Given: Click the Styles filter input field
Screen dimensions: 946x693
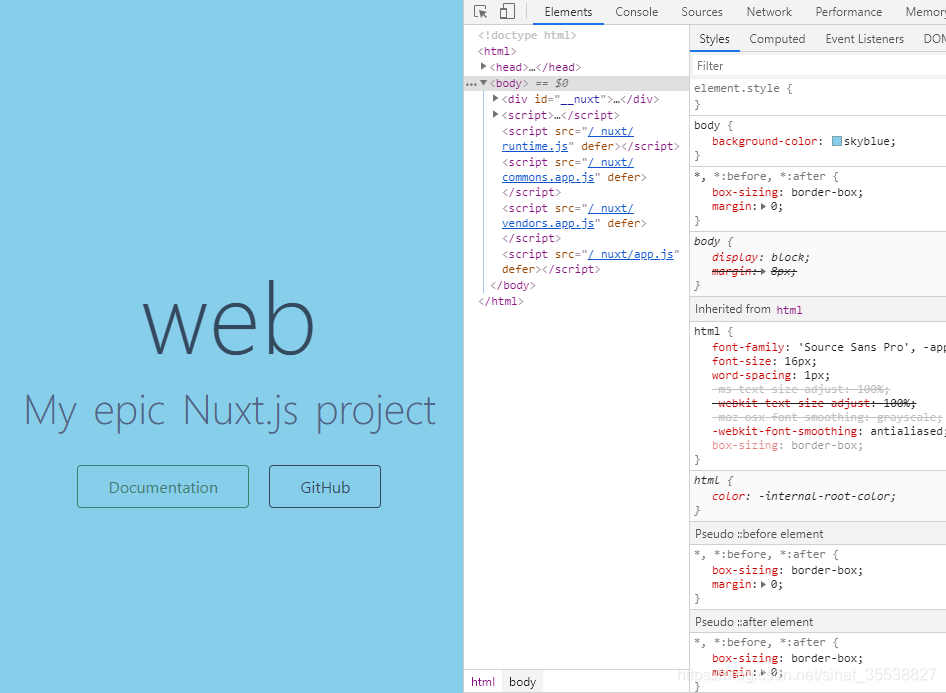Looking at the screenshot, I should [780, 65].
